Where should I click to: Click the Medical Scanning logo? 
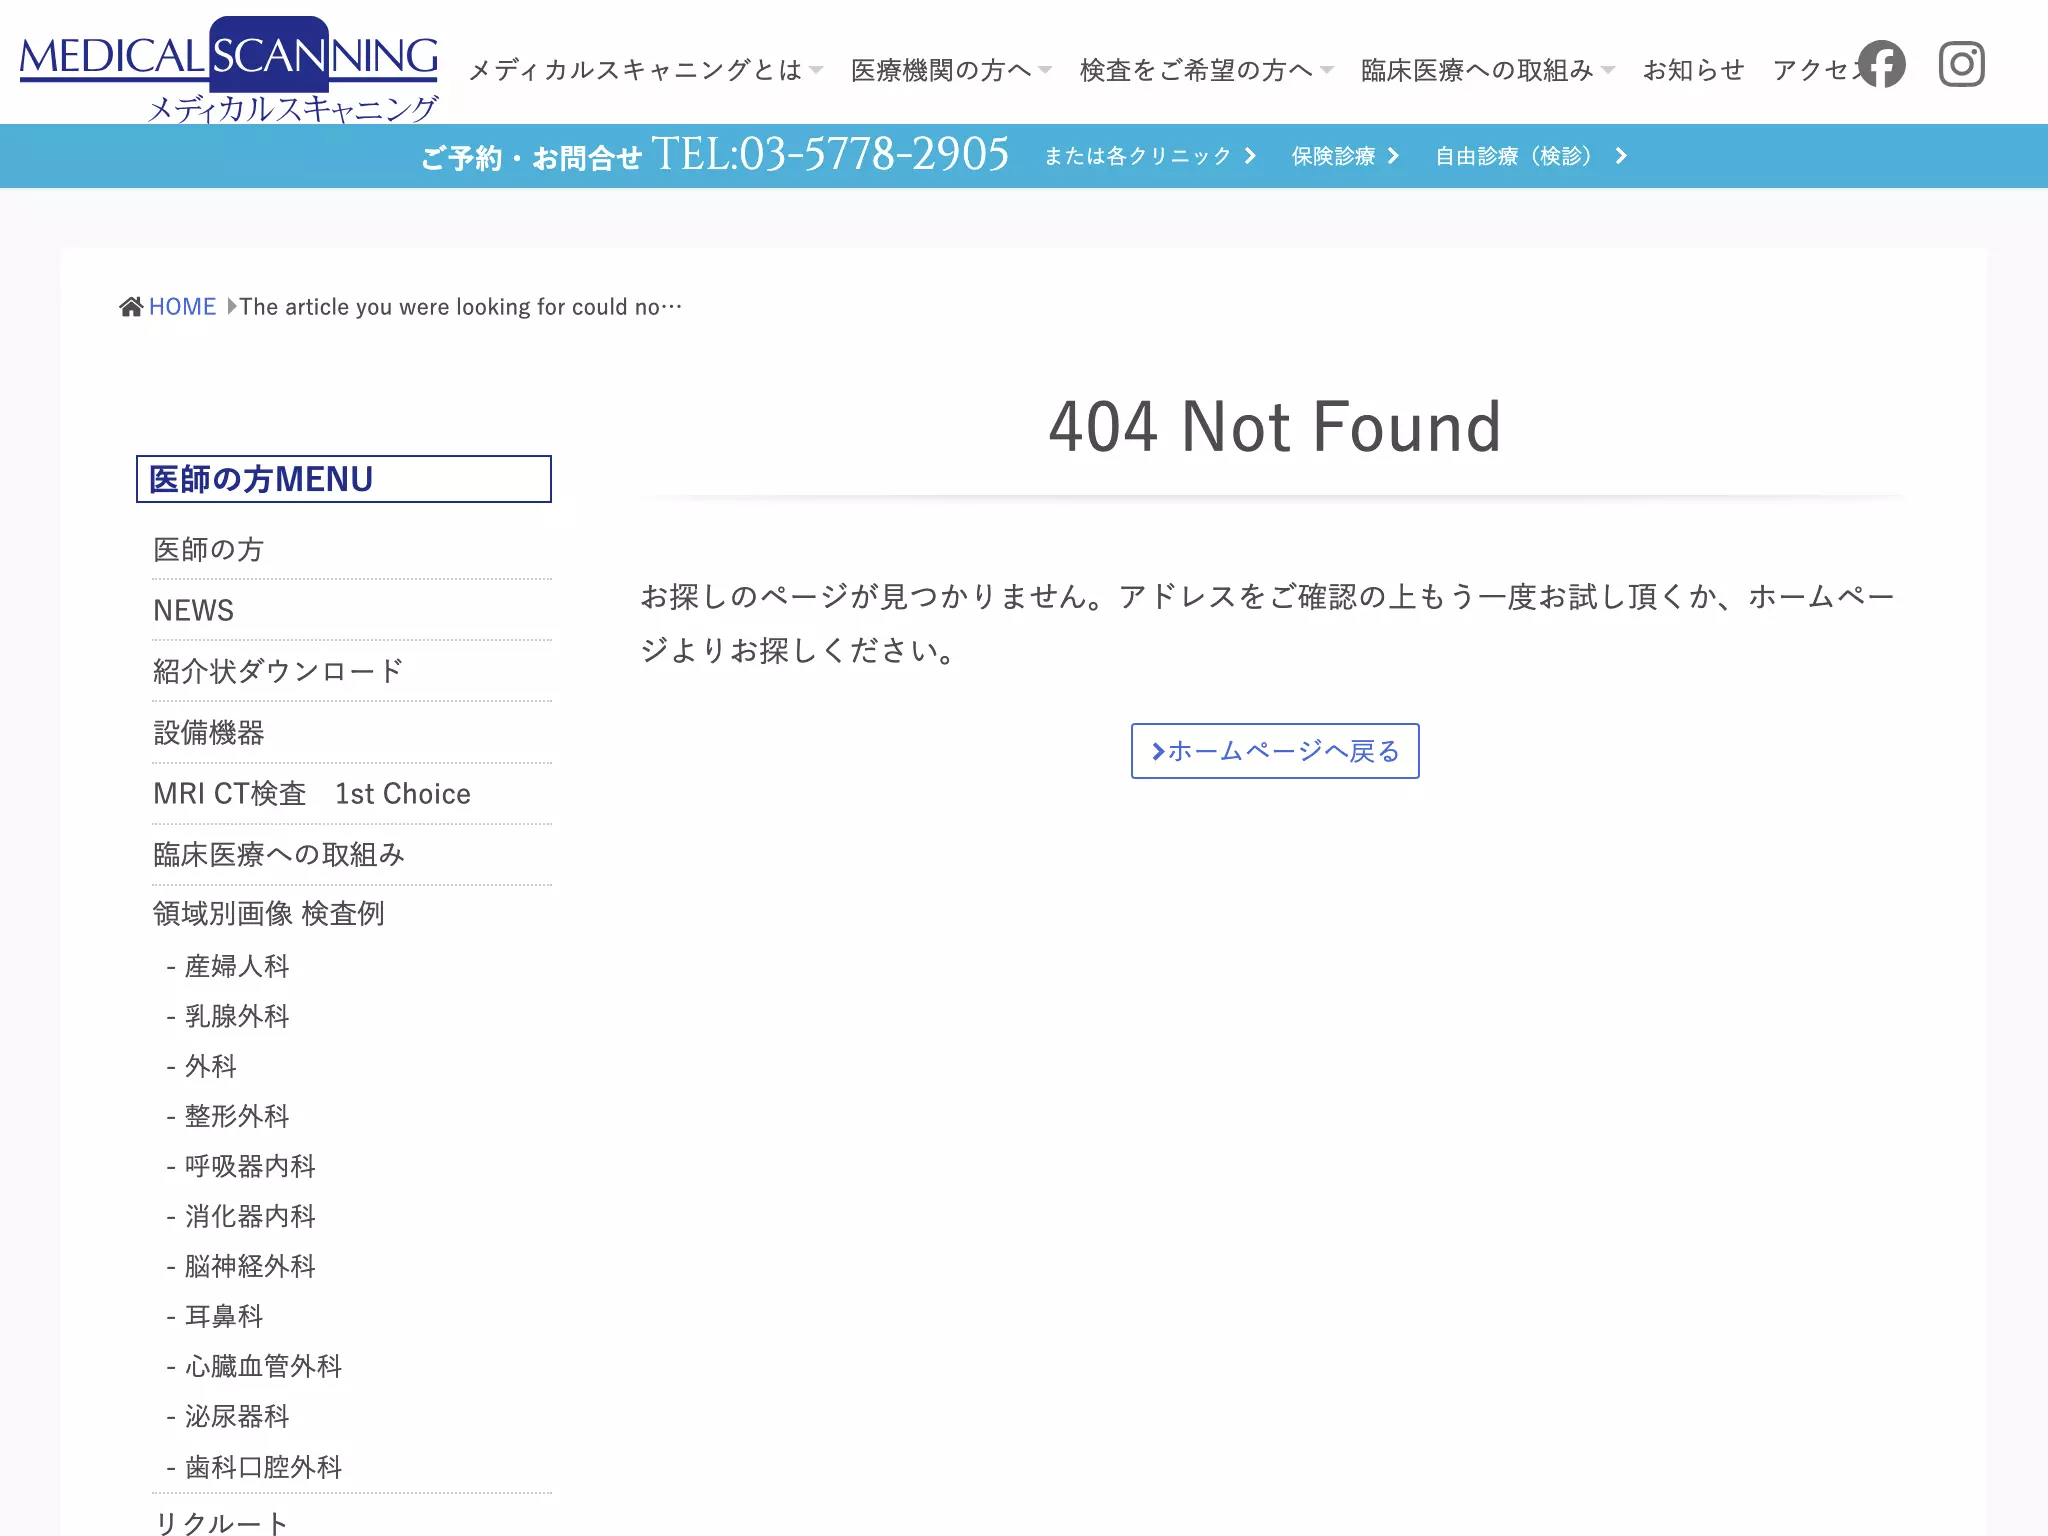(x=229, y=70)
